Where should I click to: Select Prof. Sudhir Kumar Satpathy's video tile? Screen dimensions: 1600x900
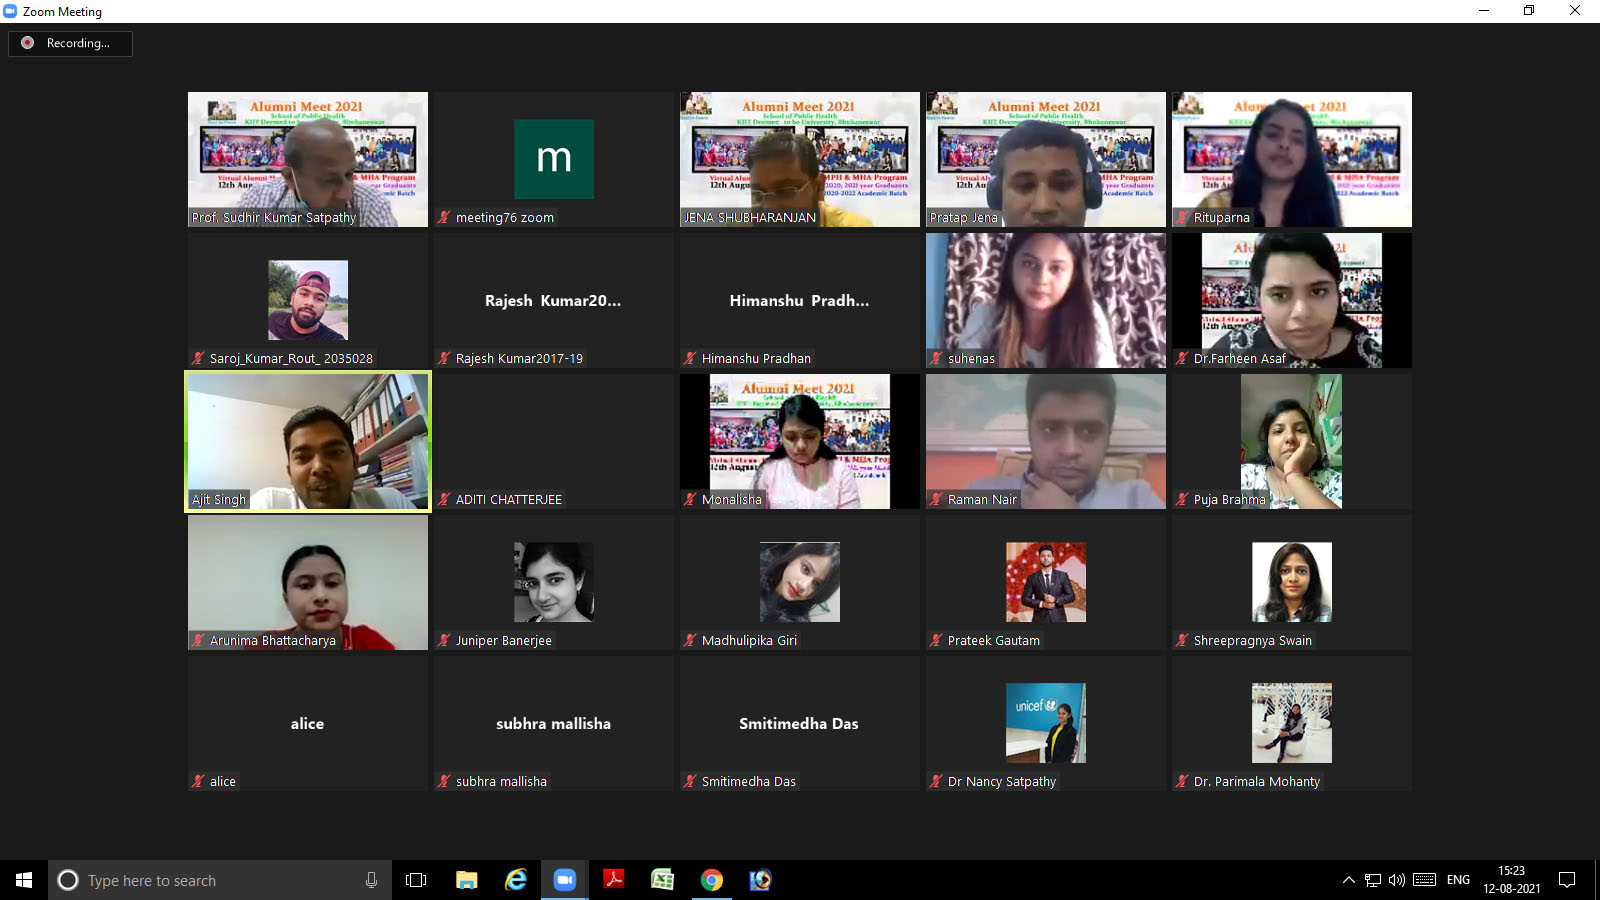(308, 159)
